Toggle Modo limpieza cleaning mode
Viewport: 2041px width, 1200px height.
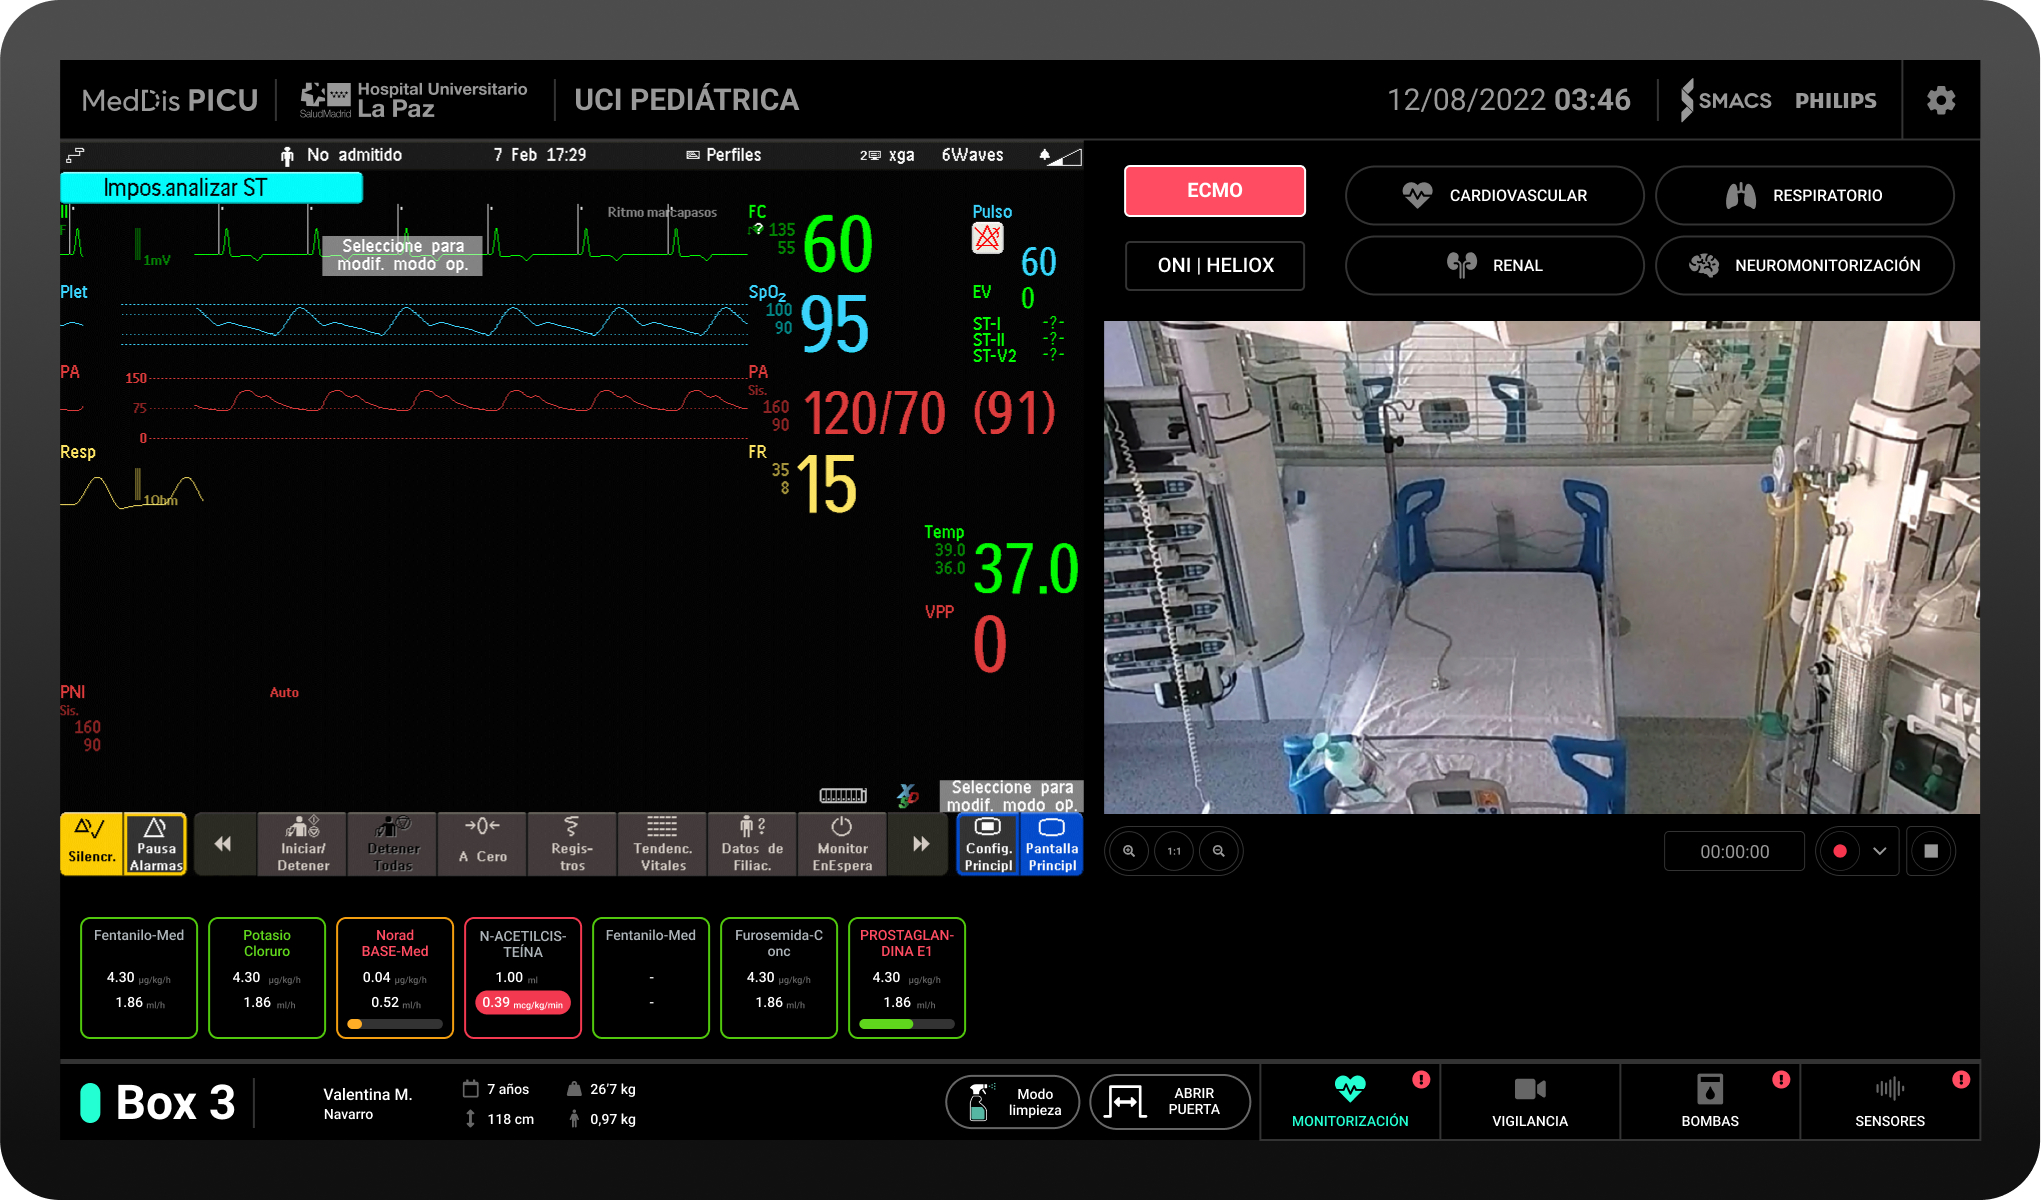pyautogui.click(x=1012, y=1102)
